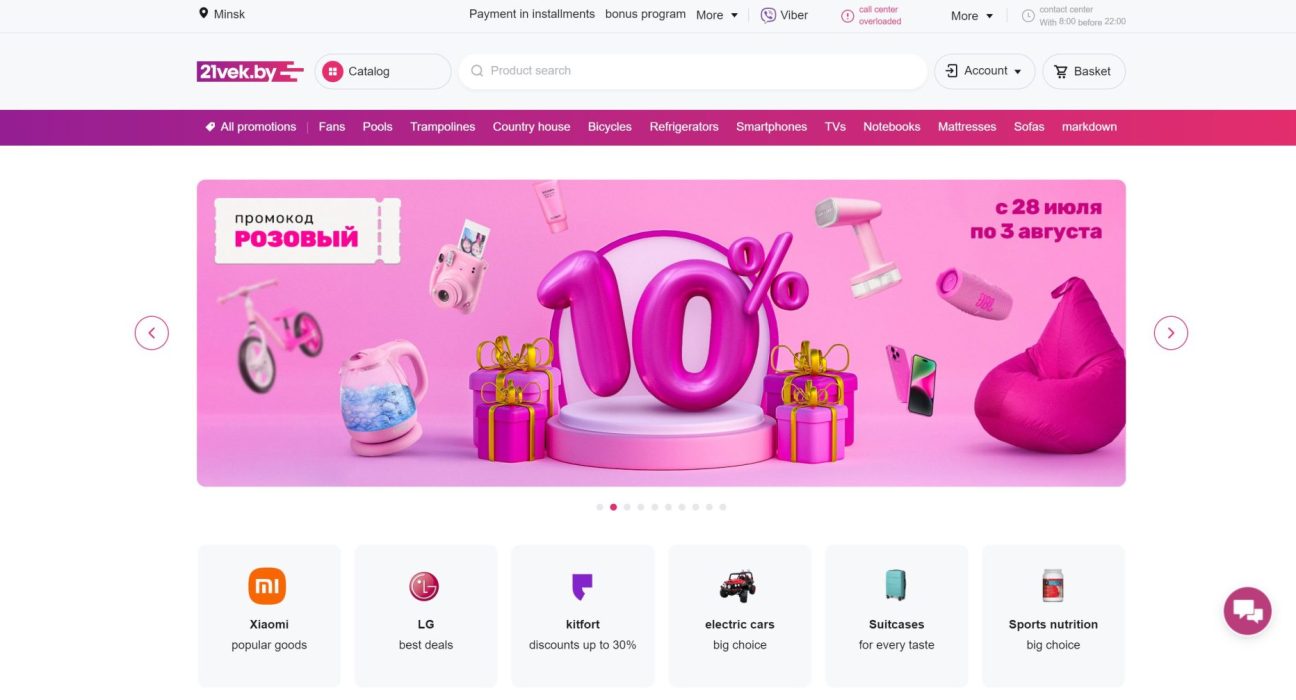This screenshot has width=1296, height=700.
Task: Click the Xiaomi brand icon
Action: 267,586
